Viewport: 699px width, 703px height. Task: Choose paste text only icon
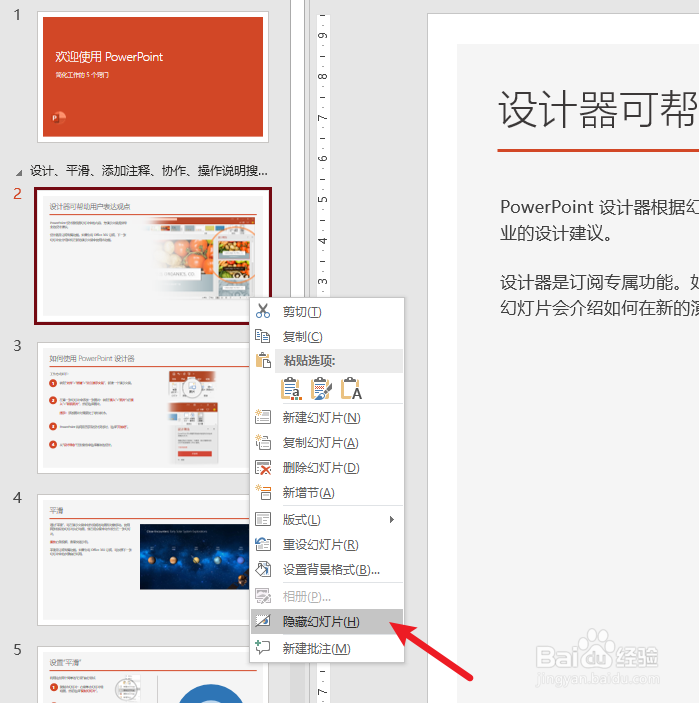(351, 388)
